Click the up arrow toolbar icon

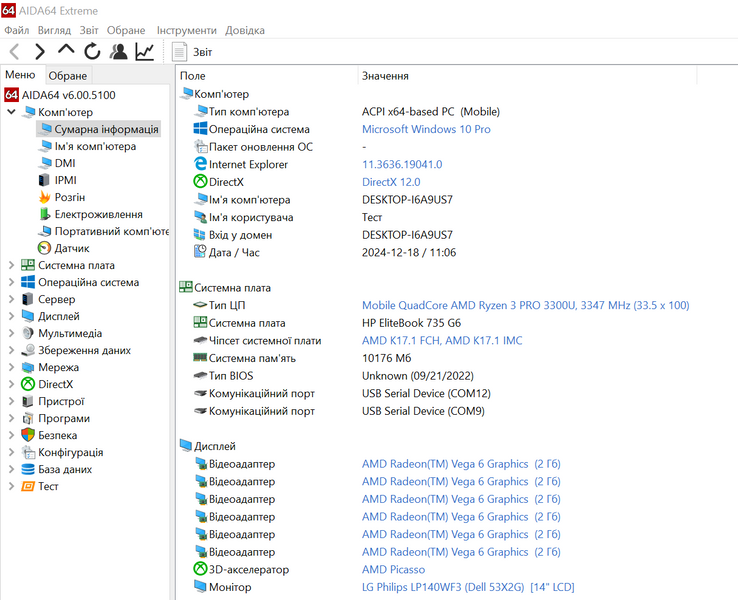pyautogui.click(x=66, y=50)
